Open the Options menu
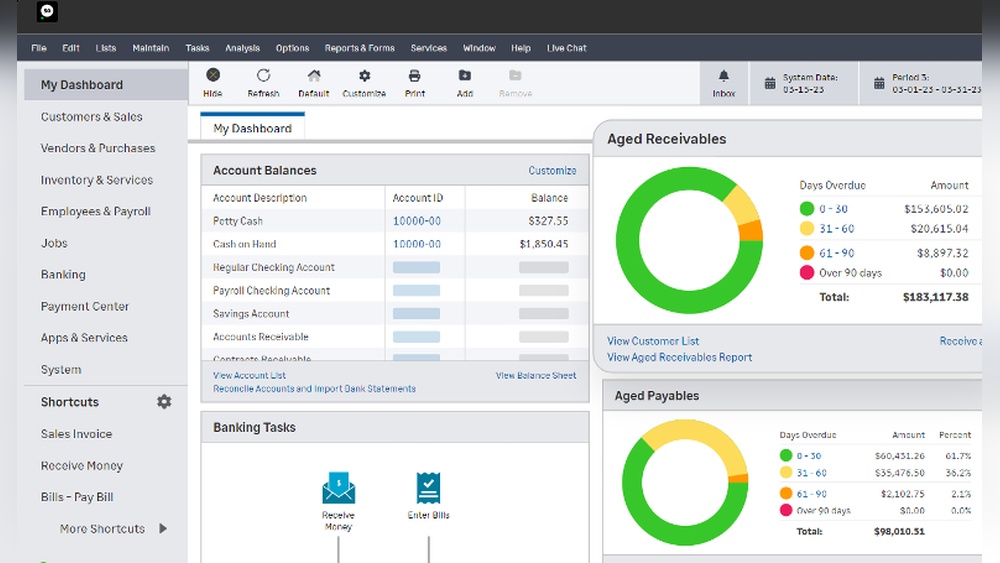Screen dimensions: 1000x563 click(292, 48)
